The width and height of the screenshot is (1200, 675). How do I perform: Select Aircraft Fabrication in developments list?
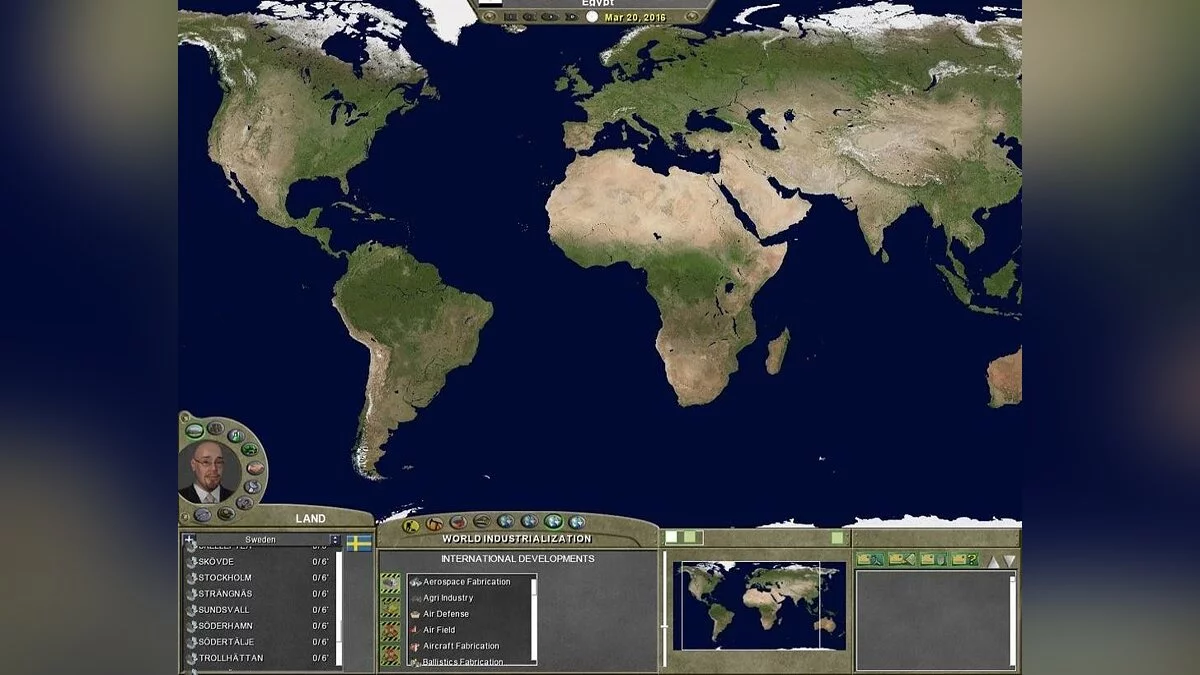click(x=468, y=646)
